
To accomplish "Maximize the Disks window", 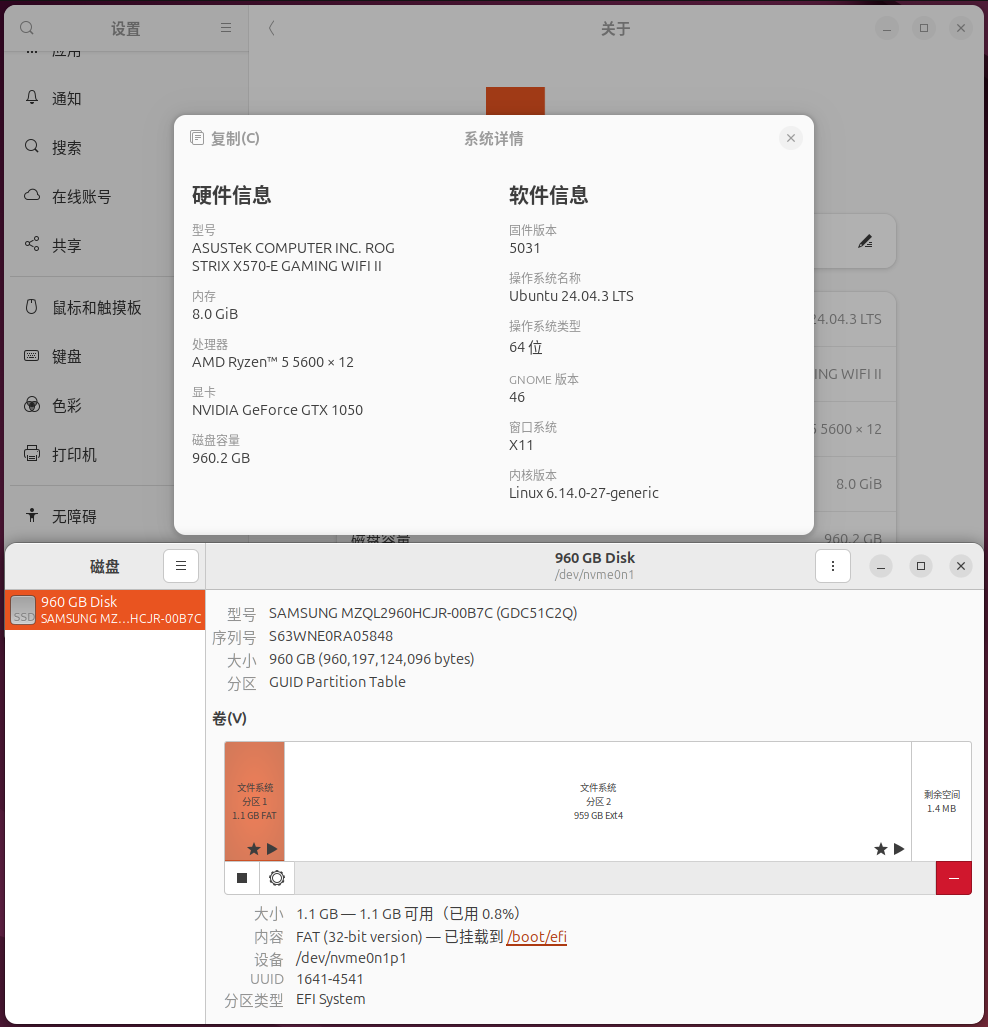I will [921, 566].
